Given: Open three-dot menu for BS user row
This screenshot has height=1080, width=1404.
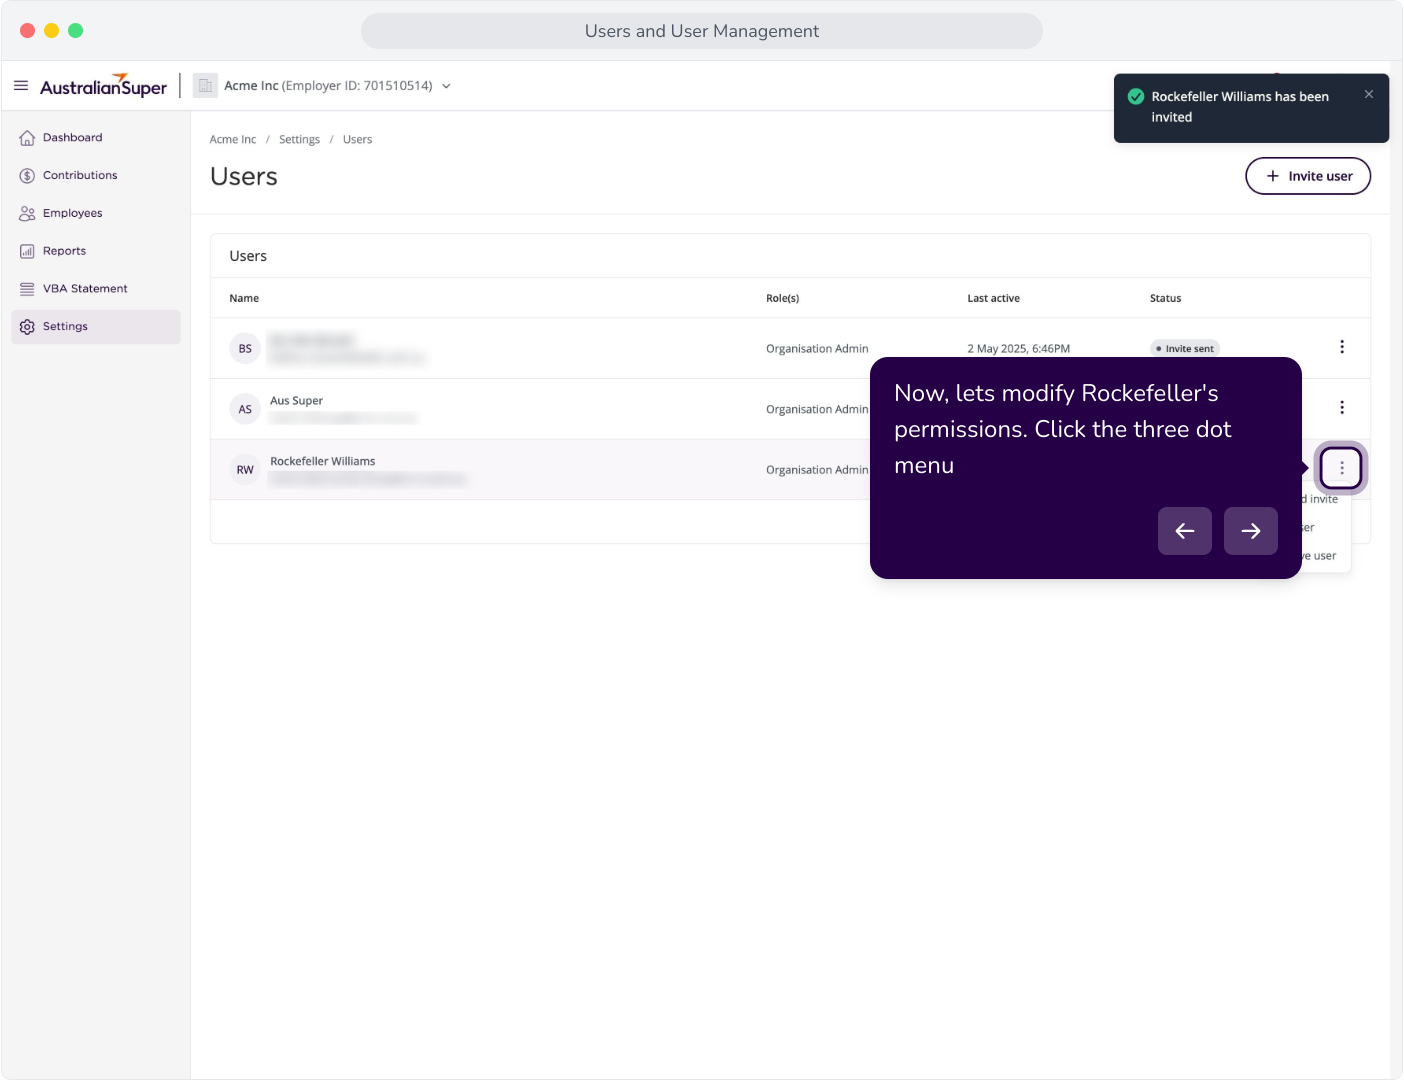Looking at the screenshot, I should [1342, 347].
